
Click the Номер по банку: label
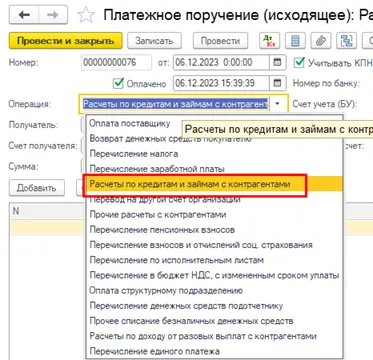click(x=326, y=83)
